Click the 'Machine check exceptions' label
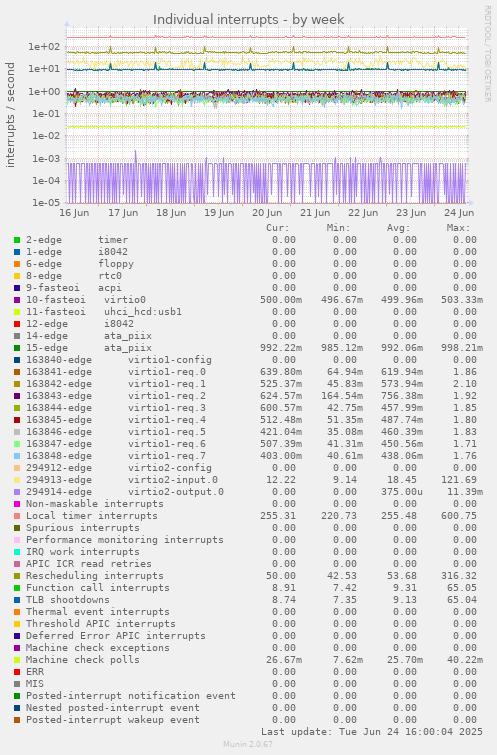This screenshot has width=497, height=755. point(98,648)
